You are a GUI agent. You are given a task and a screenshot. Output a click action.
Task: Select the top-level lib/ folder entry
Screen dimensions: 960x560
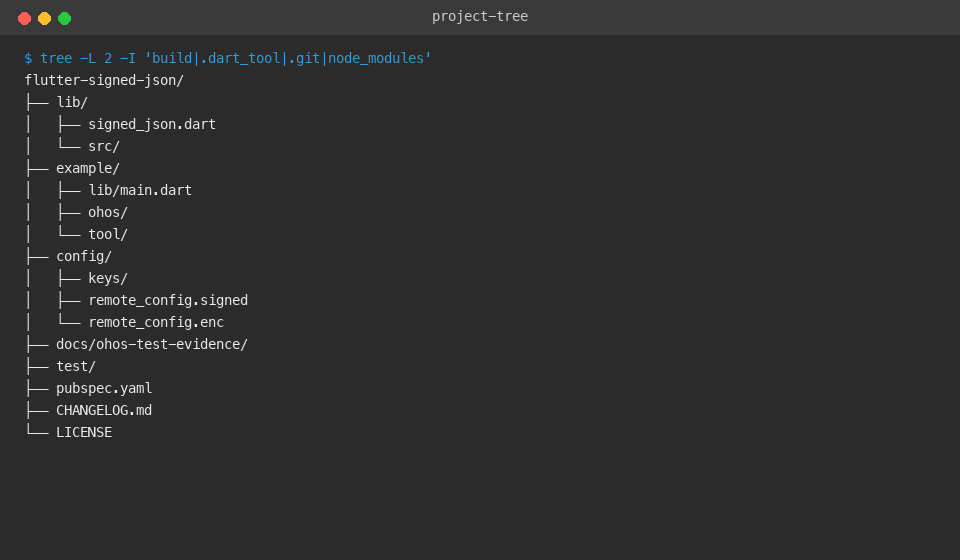pos(72,102)
